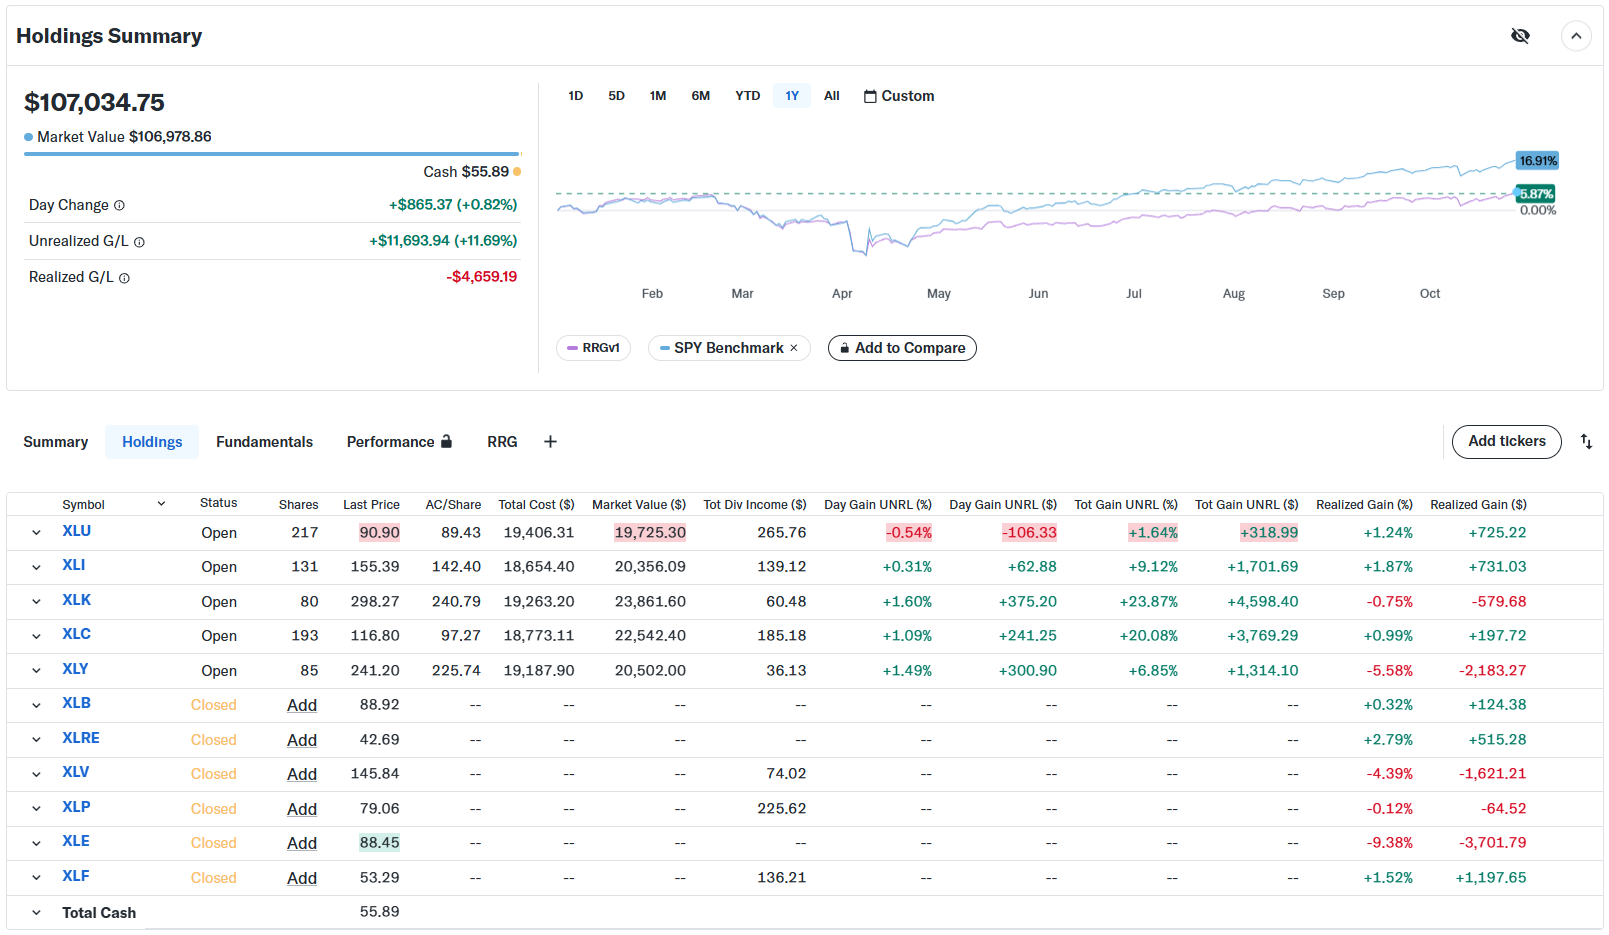The height and width of the screenshot is (935, 1609).
Task: Open the locked Performance tab
Action: click(x=398, y=442)
